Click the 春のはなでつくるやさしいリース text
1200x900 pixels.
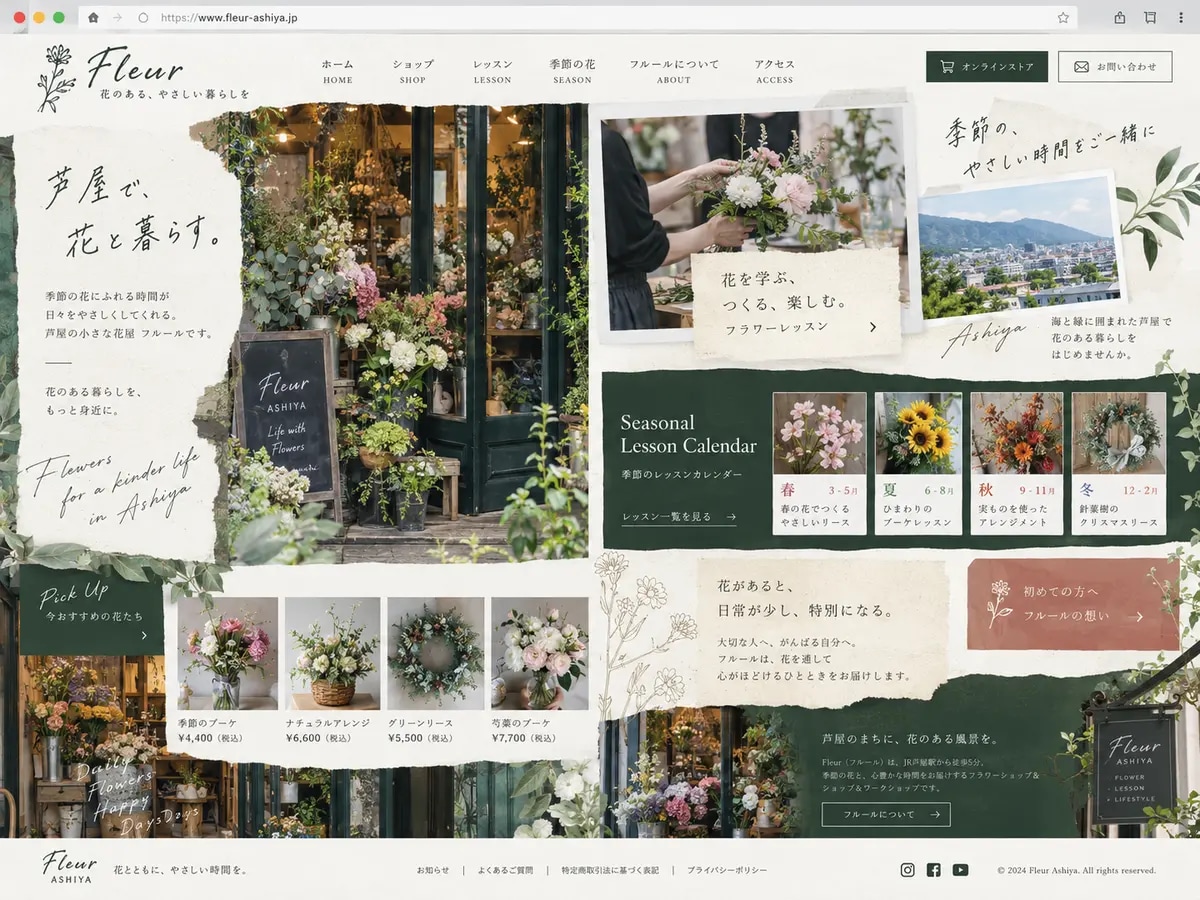pos(816,516)
